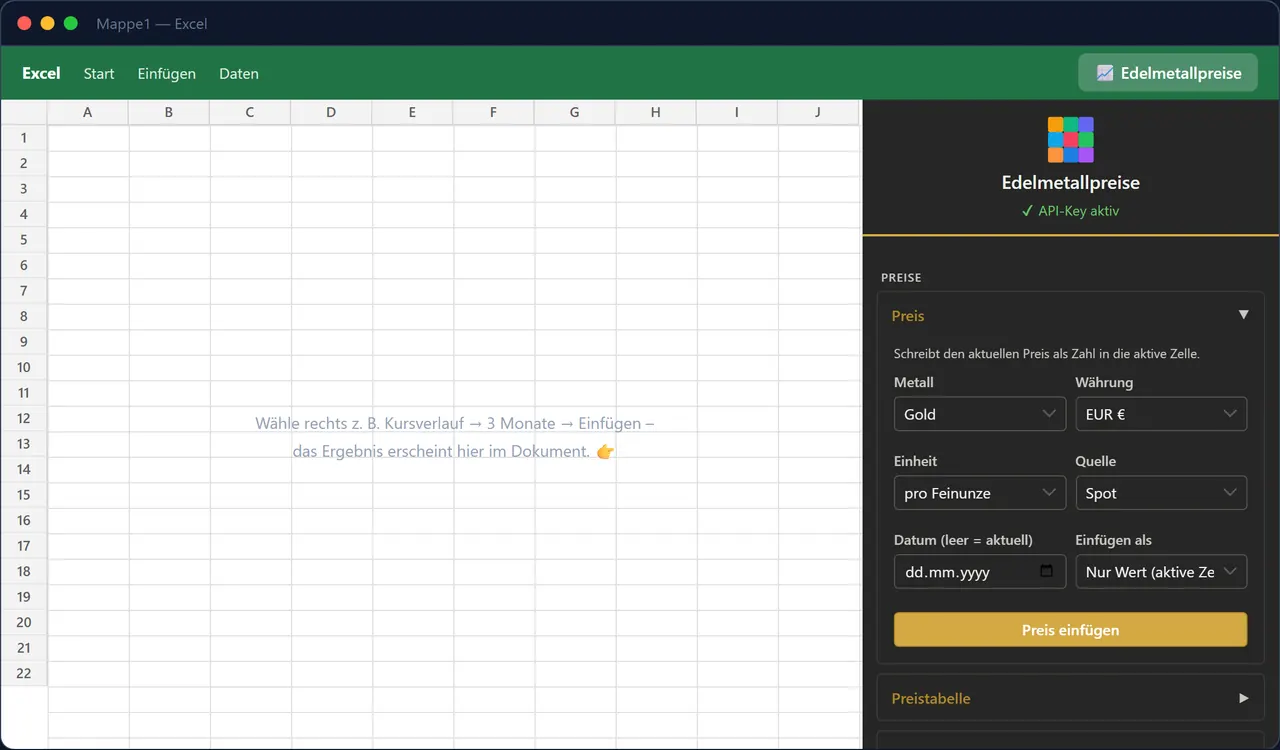Viewport: 1280px width, 750px height.
Task: Open the Einfügen ribbon tab
Action: click(x=167, y=73)
